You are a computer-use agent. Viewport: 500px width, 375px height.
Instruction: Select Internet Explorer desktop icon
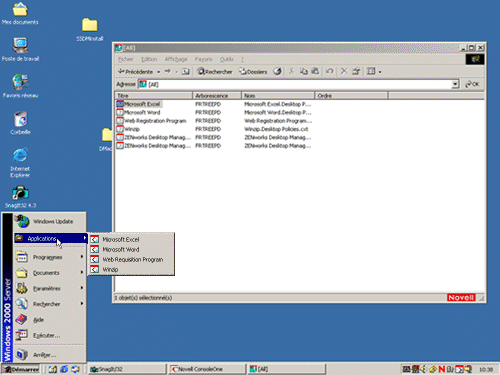[x=20, y=163]
